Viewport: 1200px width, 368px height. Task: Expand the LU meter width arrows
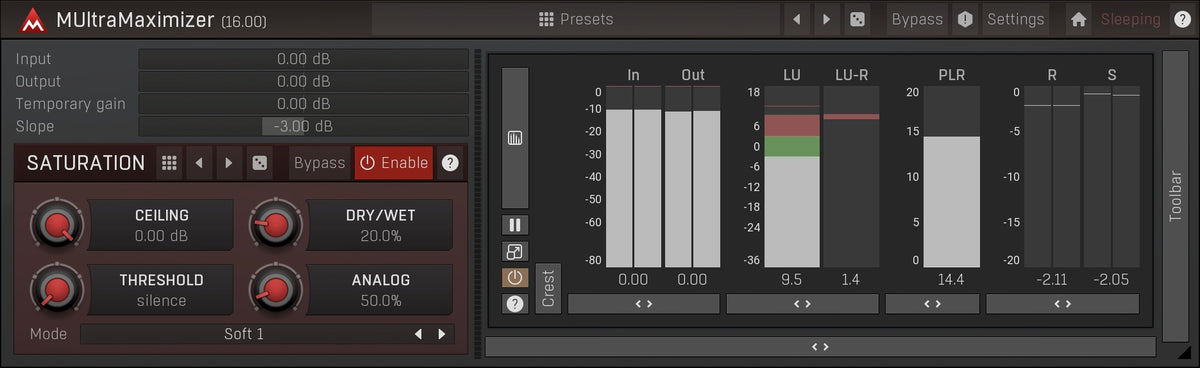tap(802, 304)
